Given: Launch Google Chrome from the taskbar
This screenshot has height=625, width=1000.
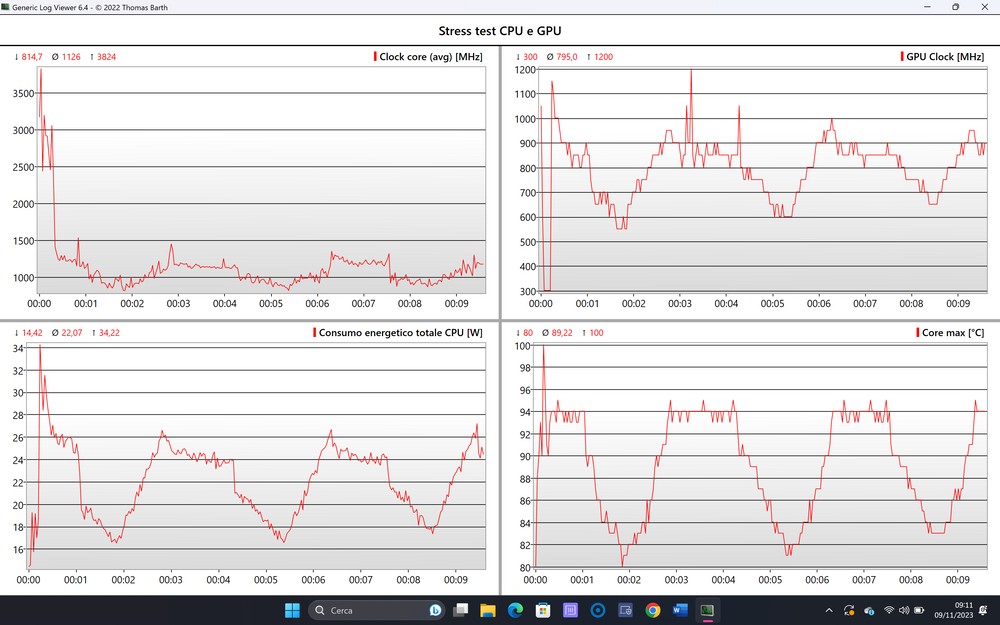Looking at the screenshot, I should point(652,610).
